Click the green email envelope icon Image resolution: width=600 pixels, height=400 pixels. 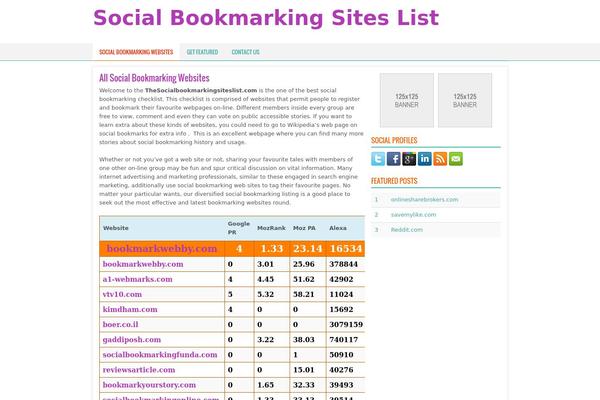(456, 159)
